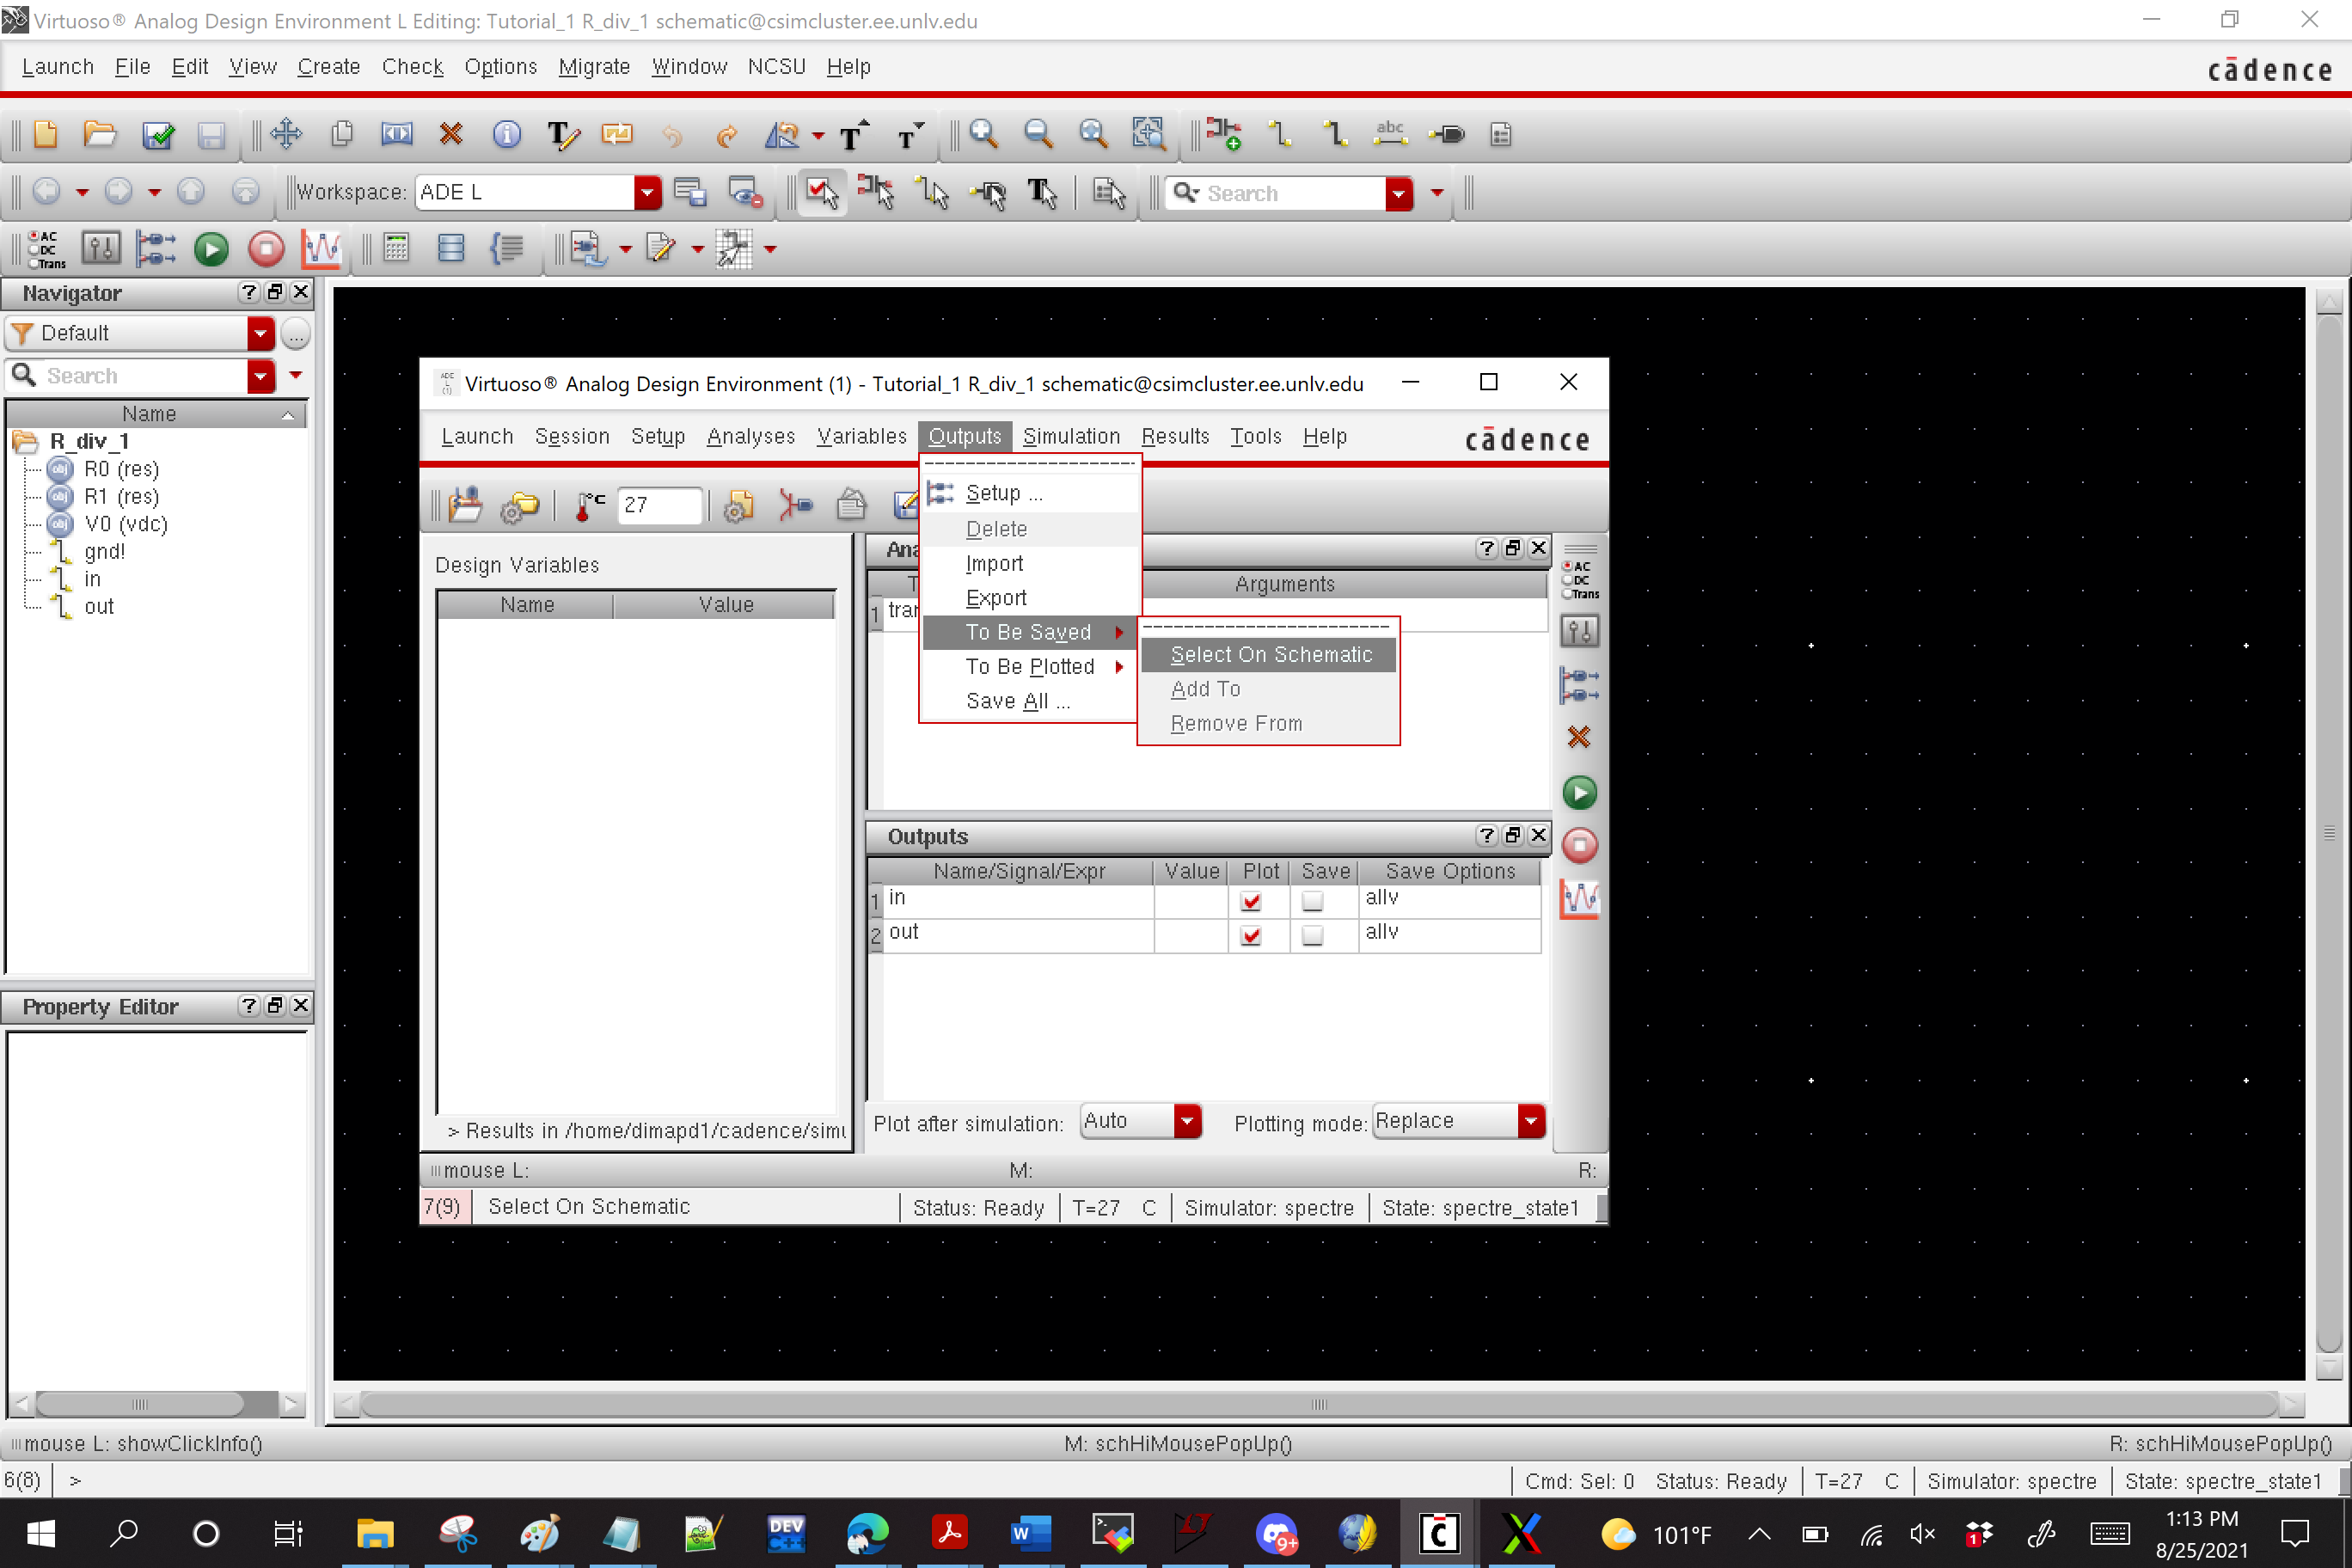The width and height of the screenshot is (2352, 1568).
Task: Click the Zoom In magnifier icon
Action: tap(983, 135)
